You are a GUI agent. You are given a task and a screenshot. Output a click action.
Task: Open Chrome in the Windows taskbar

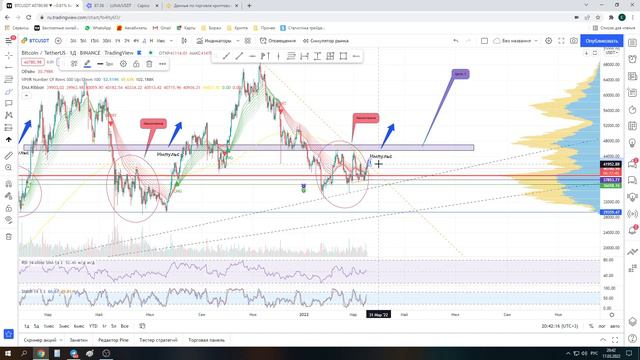coord(40,353)
